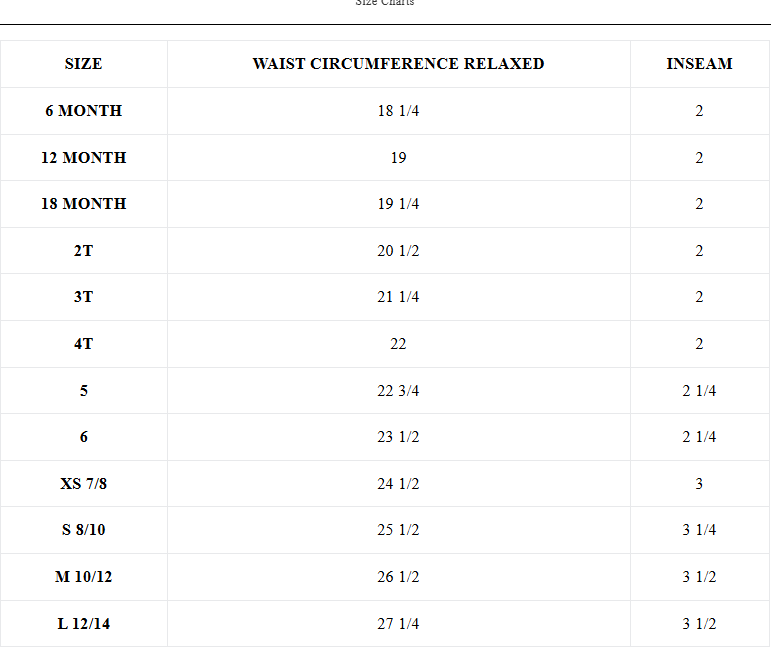Viewport: 771px width, 661px height.
Task: Click the SIZE column header
Action: tap(84, 64)
